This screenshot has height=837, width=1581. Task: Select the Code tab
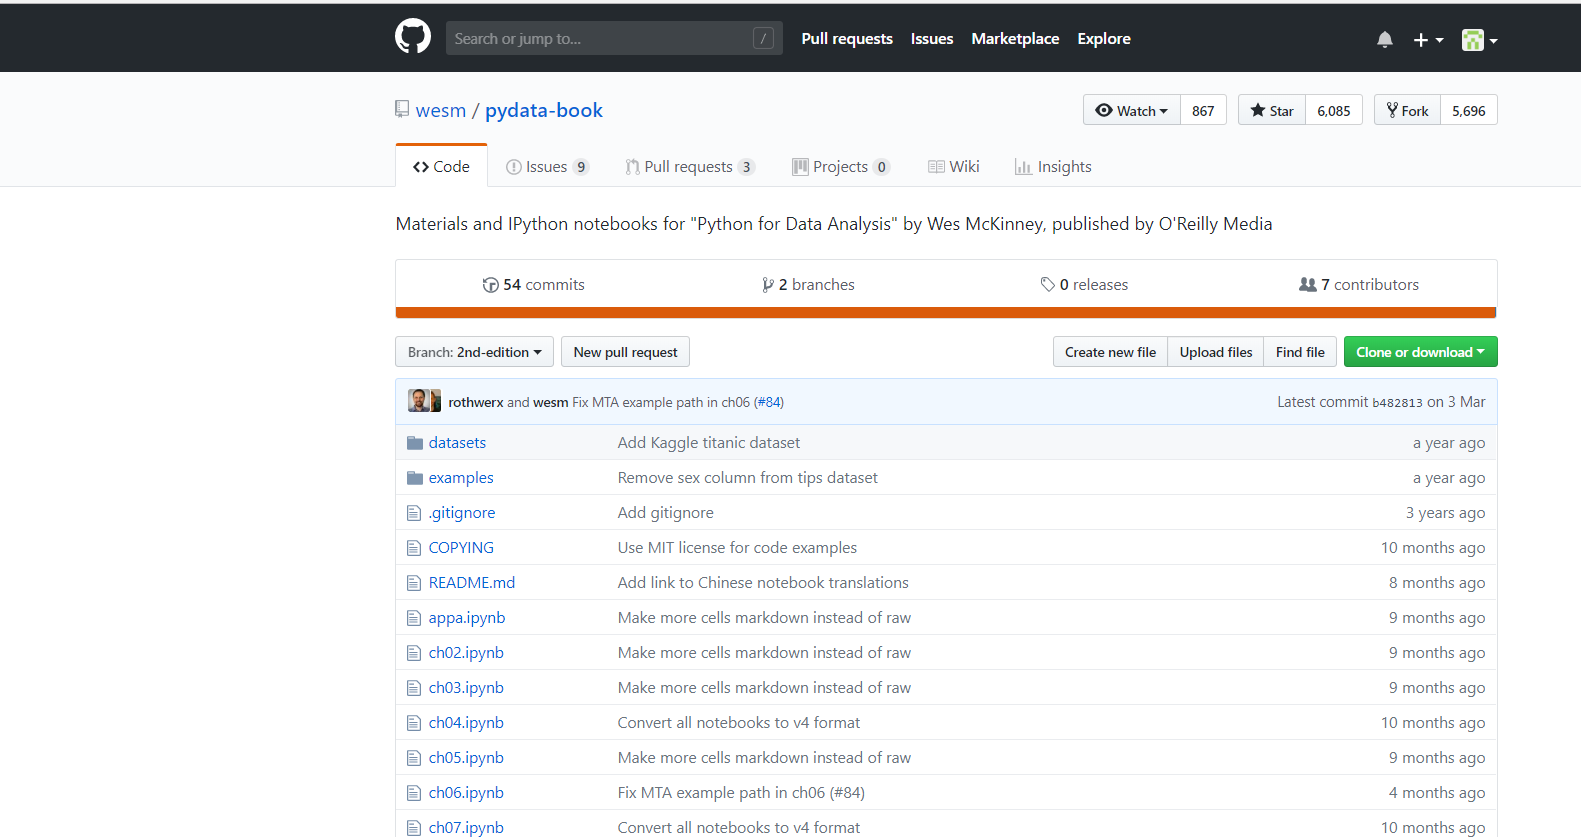coord(441,166)
